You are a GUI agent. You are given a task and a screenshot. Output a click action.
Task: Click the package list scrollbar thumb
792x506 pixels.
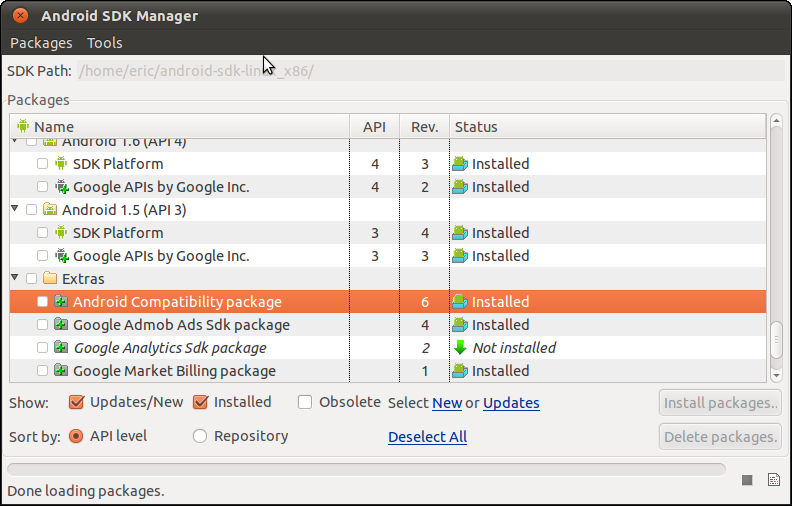click(x=776, y=340)
